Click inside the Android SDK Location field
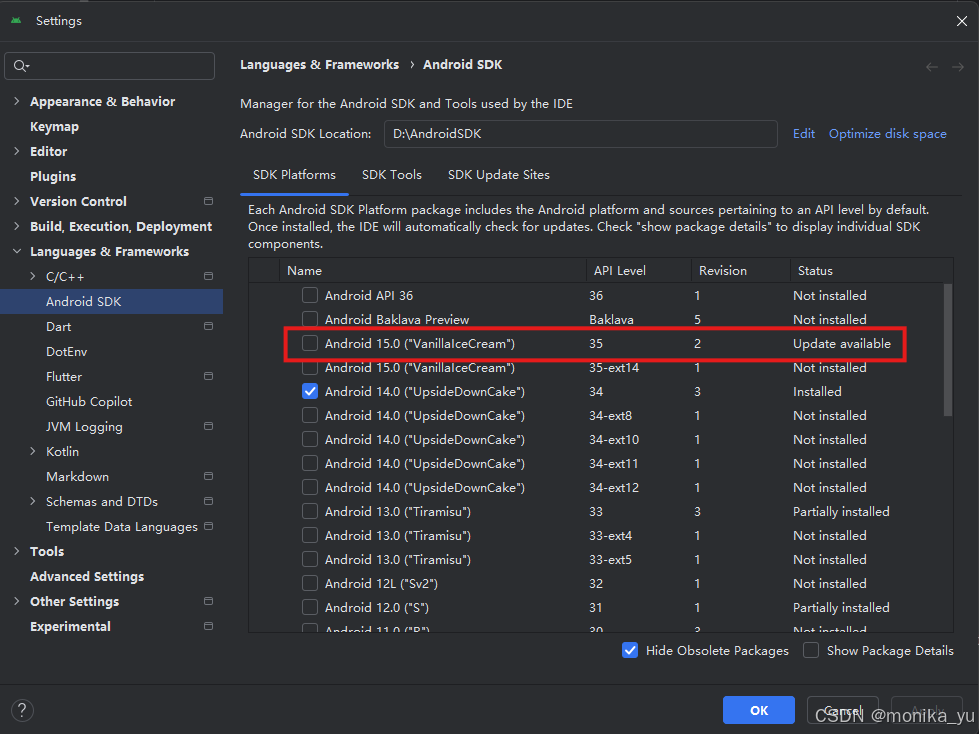Image resolution: width=979 pixels, height=734 pixels. (580, 133)
